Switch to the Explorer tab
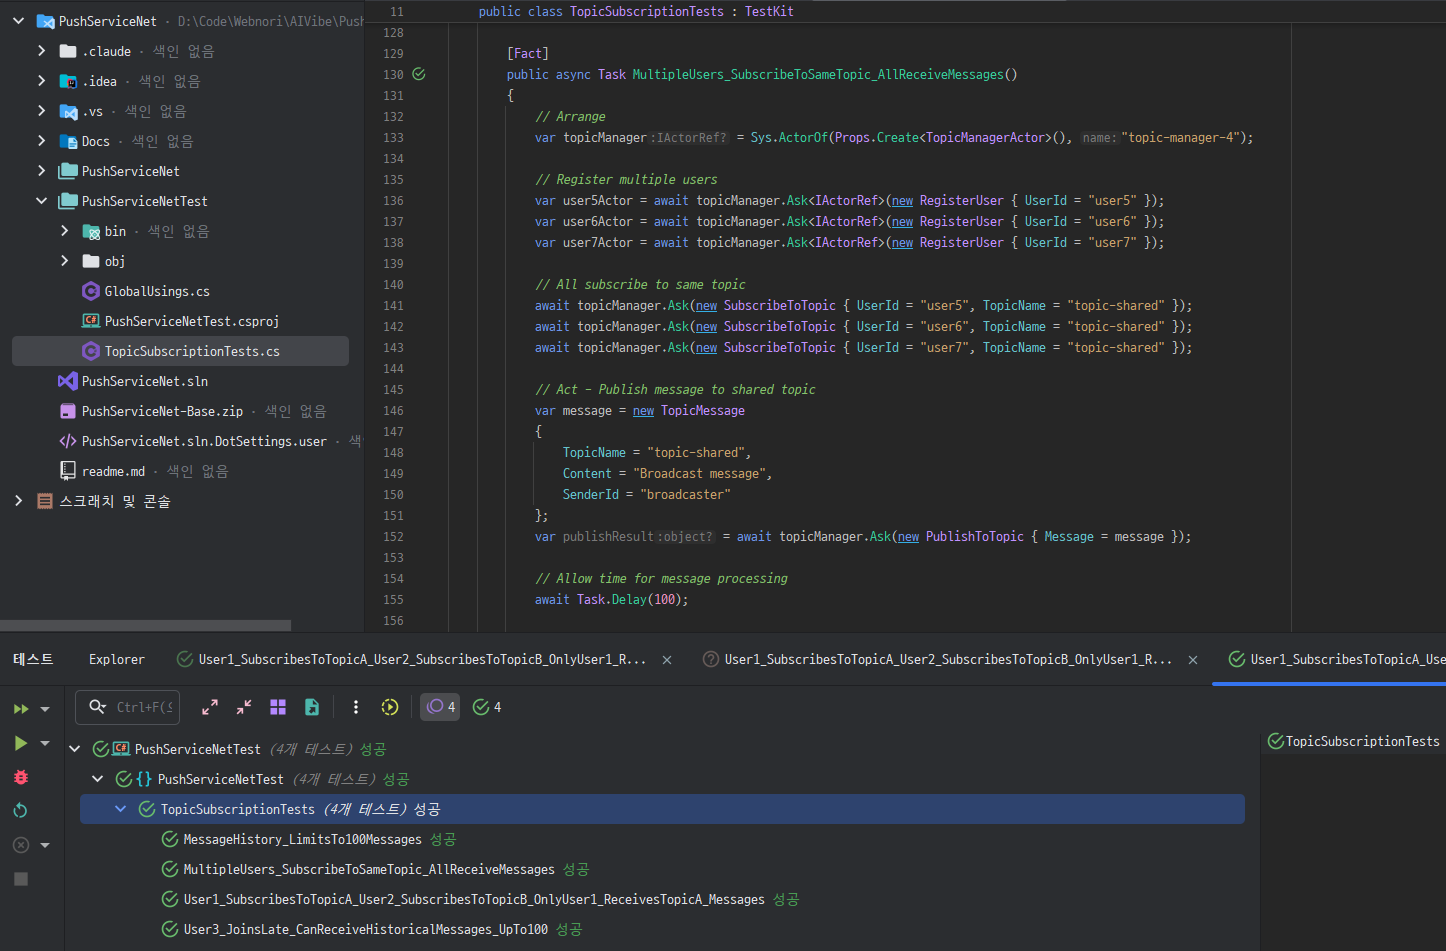 (116, 659)
